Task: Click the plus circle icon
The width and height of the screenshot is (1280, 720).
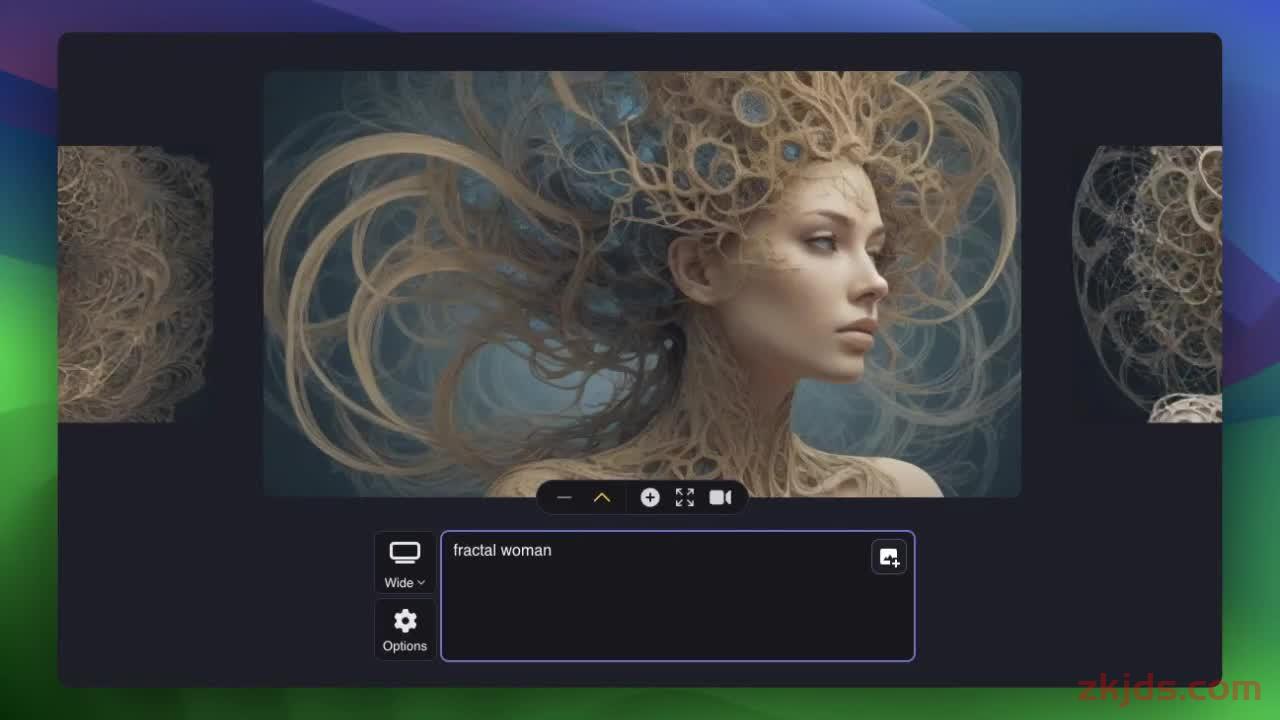Action: tap(650, 497)
